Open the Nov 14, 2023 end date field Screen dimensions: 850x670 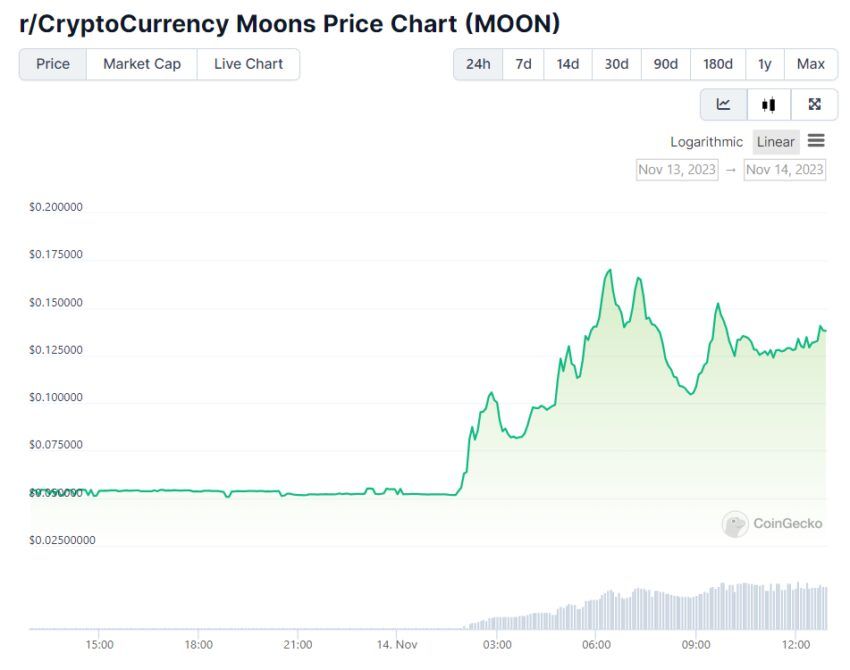coord(784,170)
